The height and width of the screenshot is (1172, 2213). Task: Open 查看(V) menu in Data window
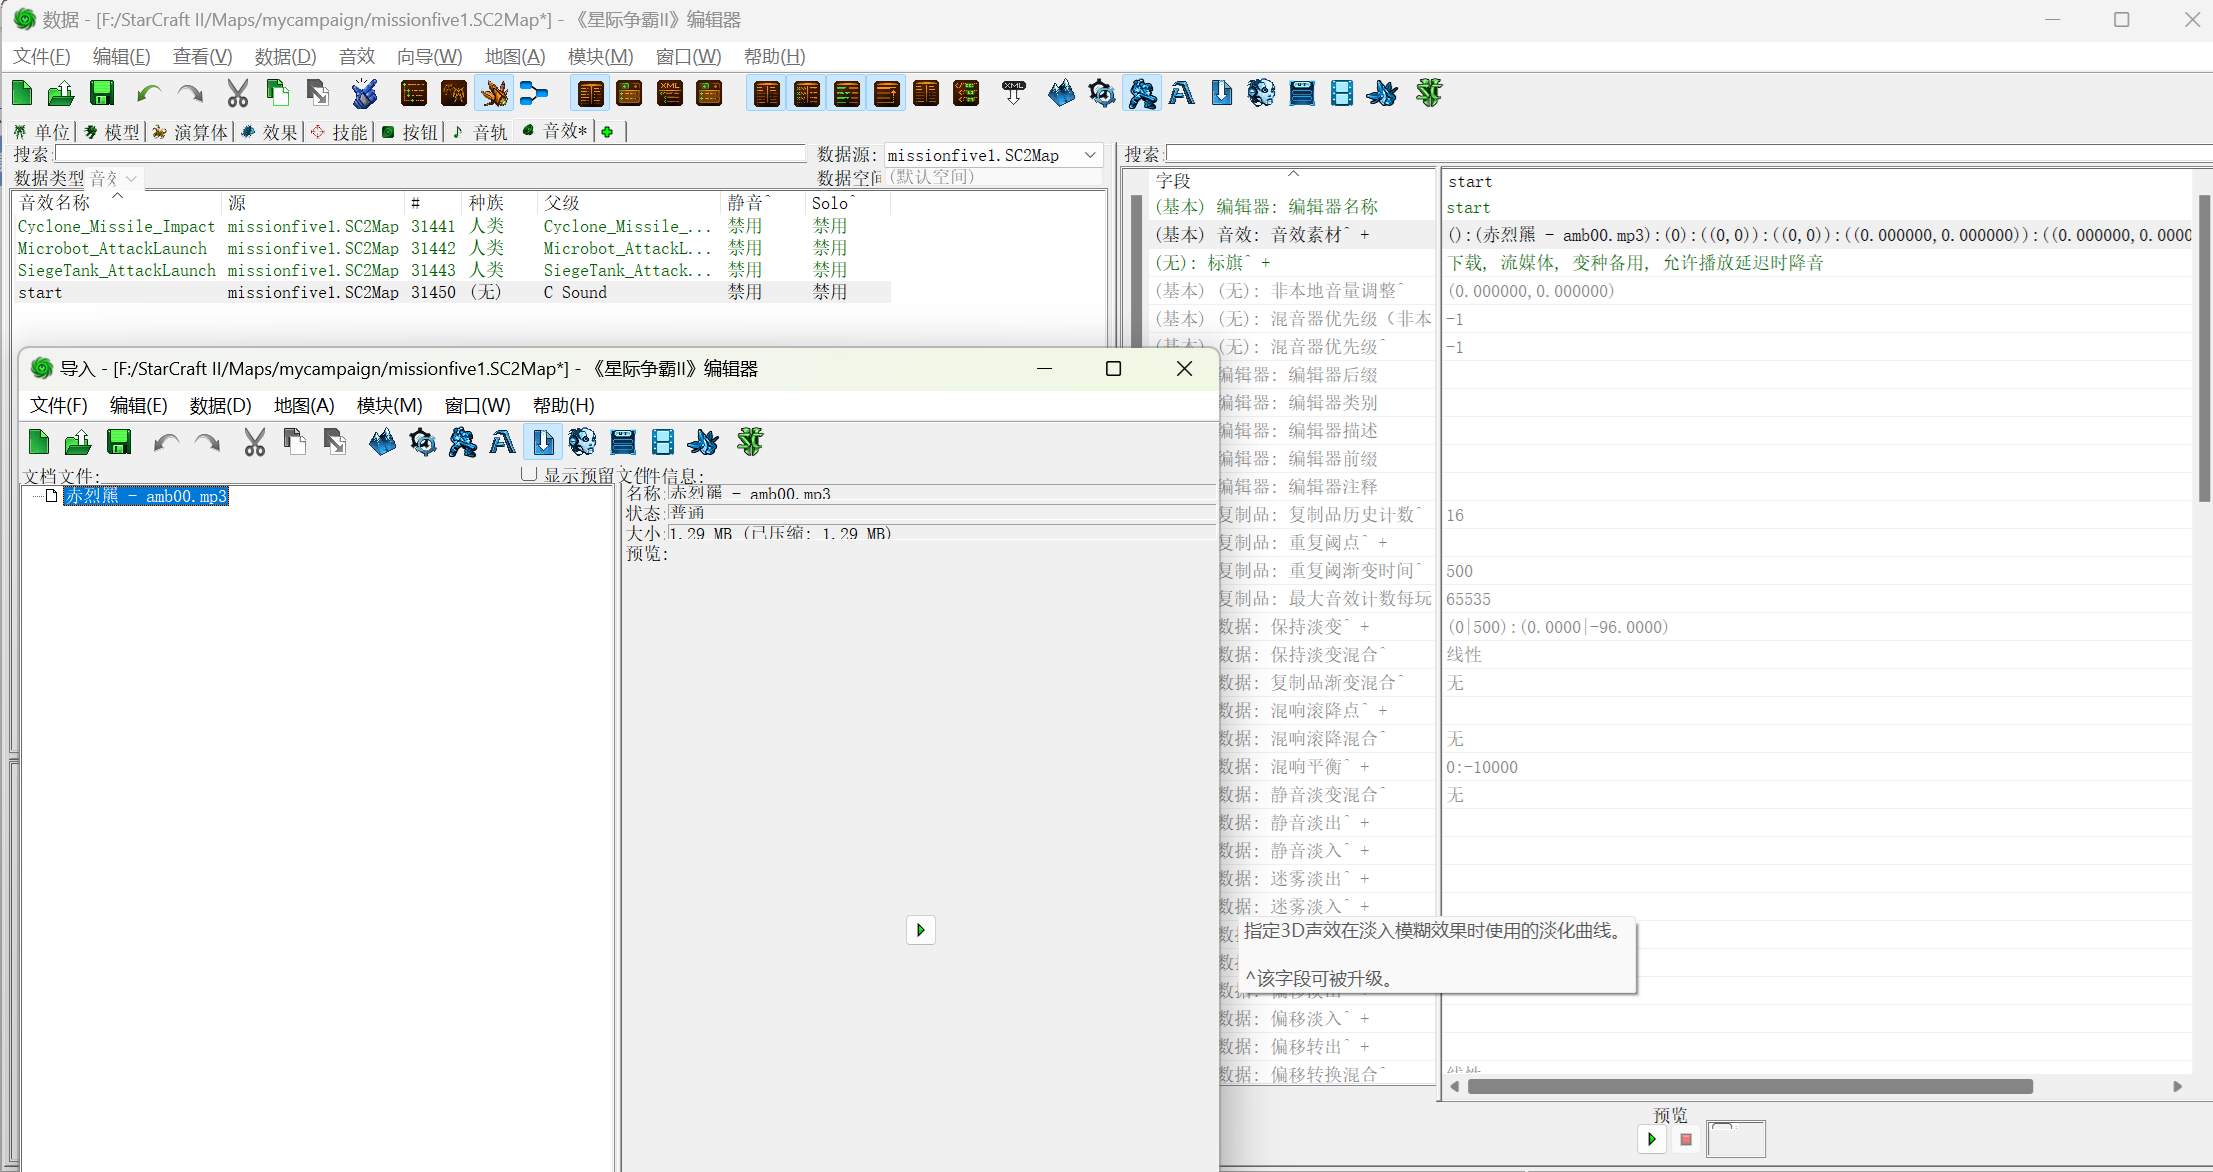202,57
